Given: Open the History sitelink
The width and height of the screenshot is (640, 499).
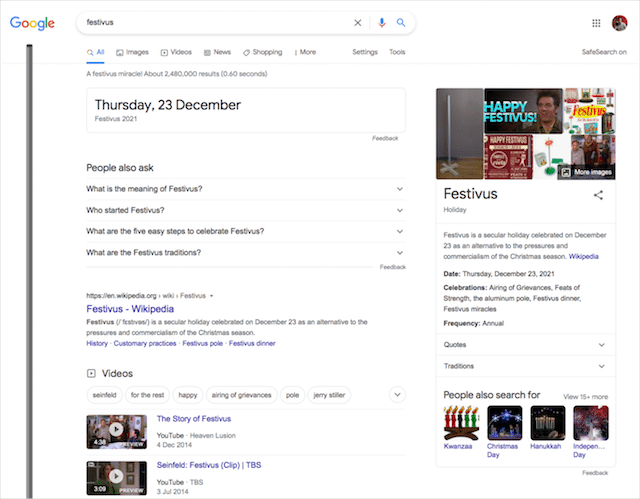Looking at the screenshot, I should point(97,344).
